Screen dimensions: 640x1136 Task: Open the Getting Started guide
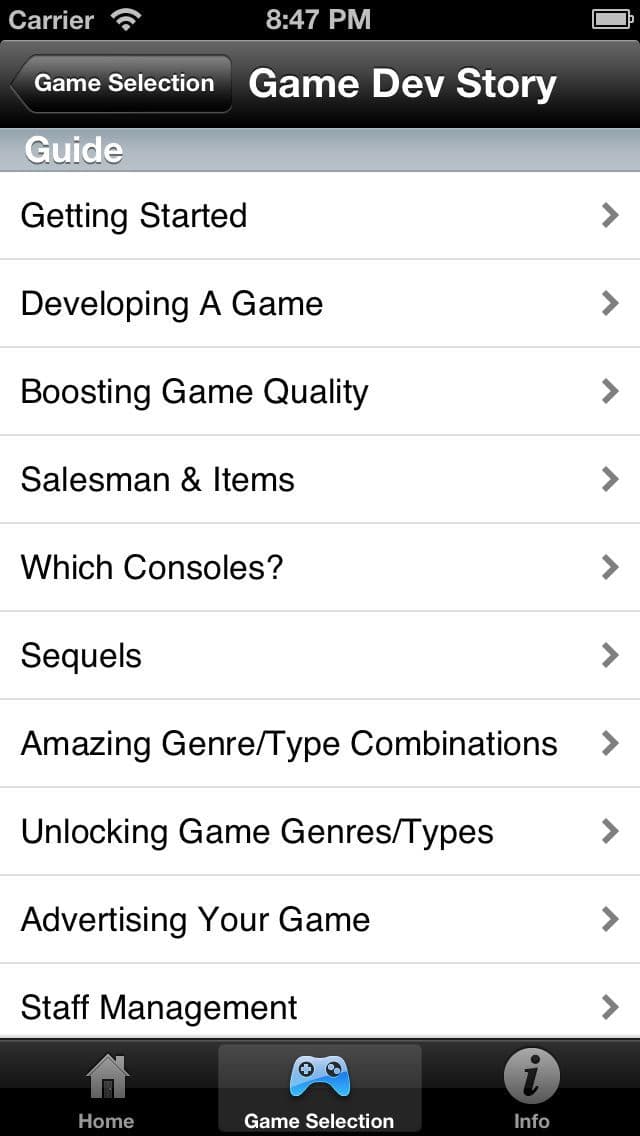coord(320,216)
